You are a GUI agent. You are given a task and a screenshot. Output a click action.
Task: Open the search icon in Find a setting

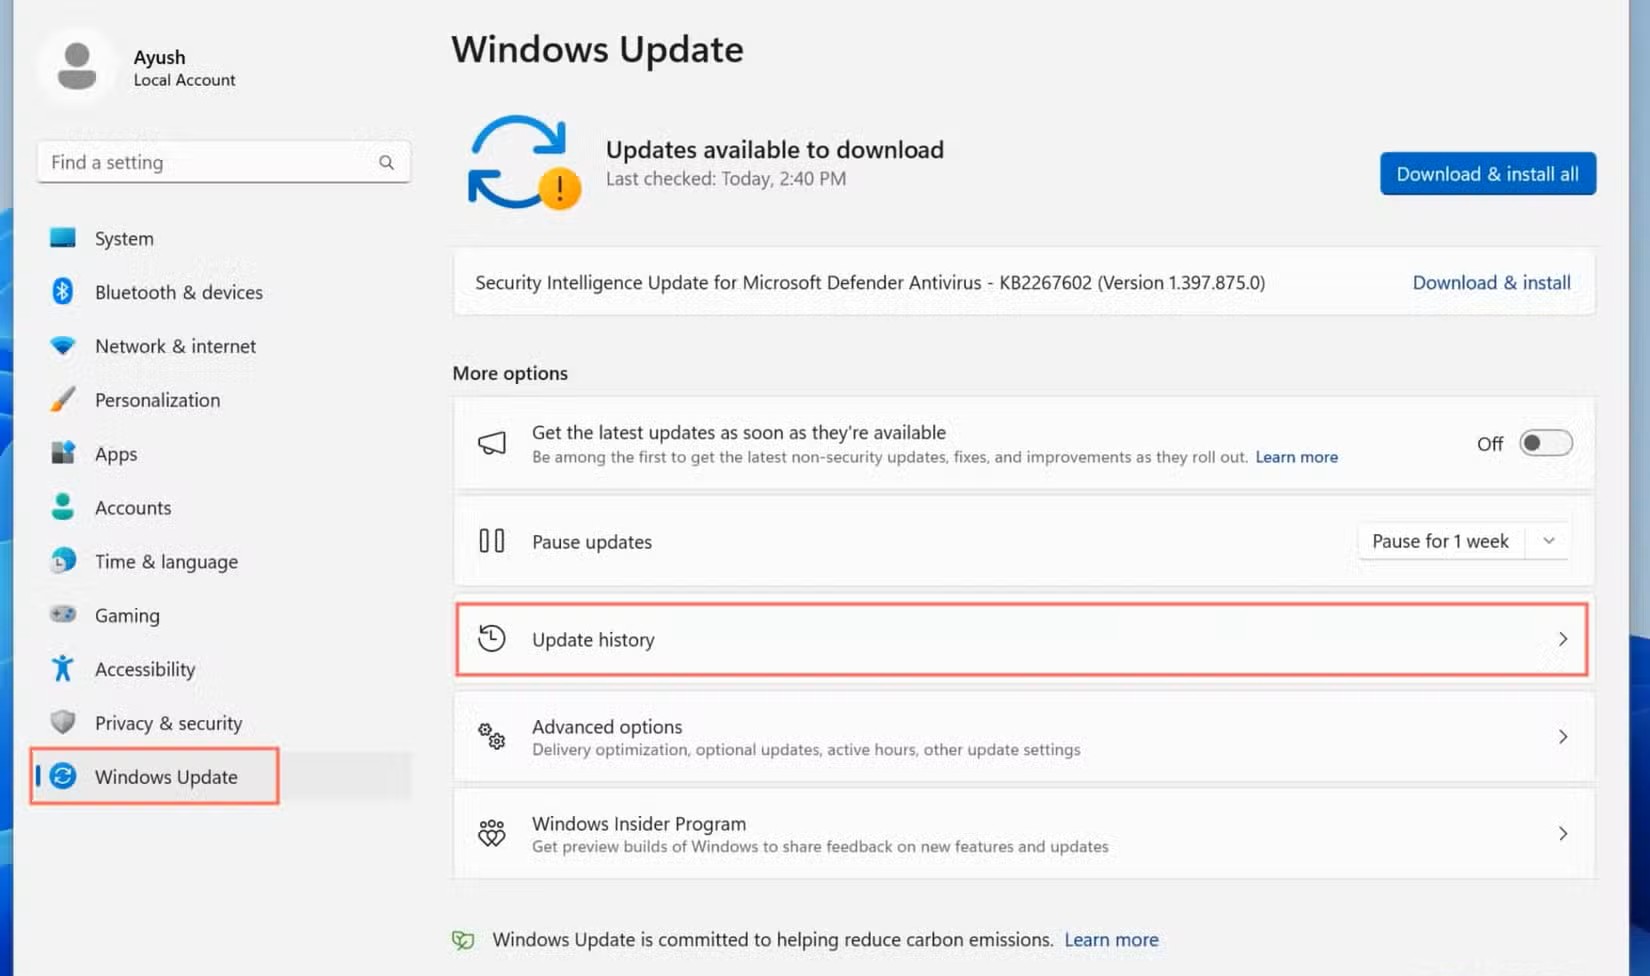point(386,161)
